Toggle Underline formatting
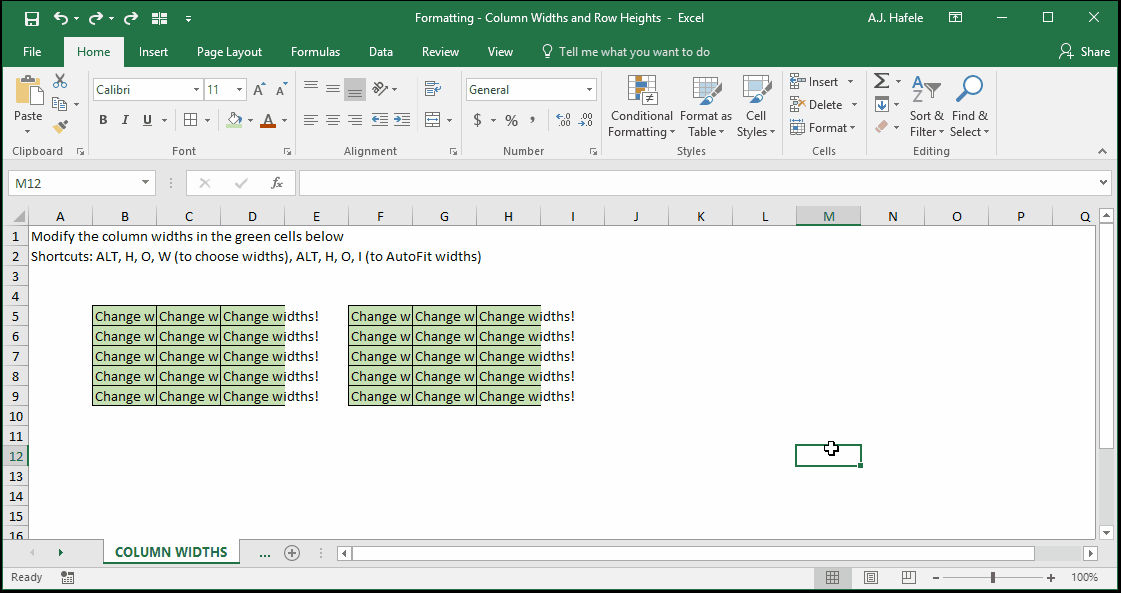 (147, 119)
